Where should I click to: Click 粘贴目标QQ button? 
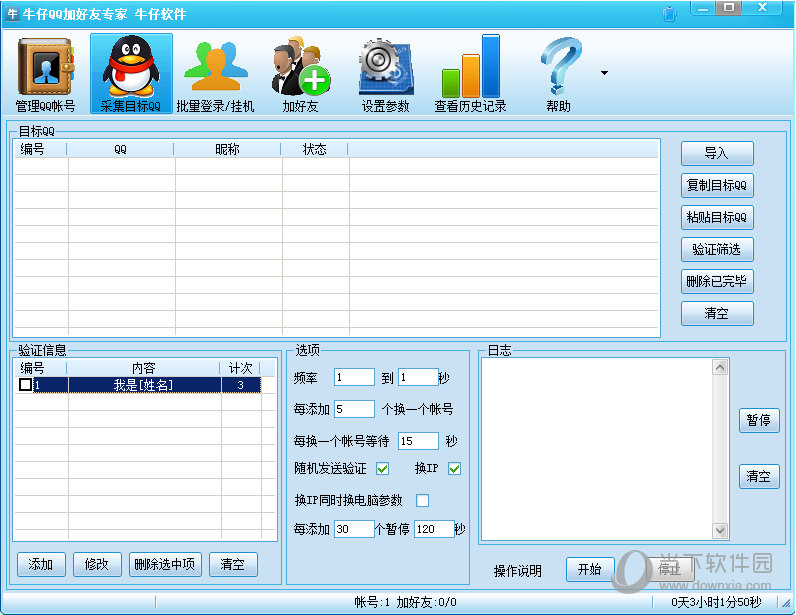coord(717,217)
